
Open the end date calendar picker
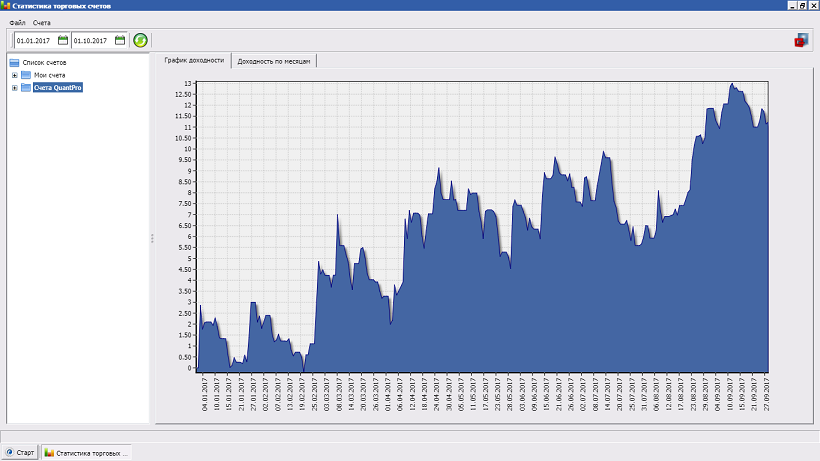click(x=120, y=40)
